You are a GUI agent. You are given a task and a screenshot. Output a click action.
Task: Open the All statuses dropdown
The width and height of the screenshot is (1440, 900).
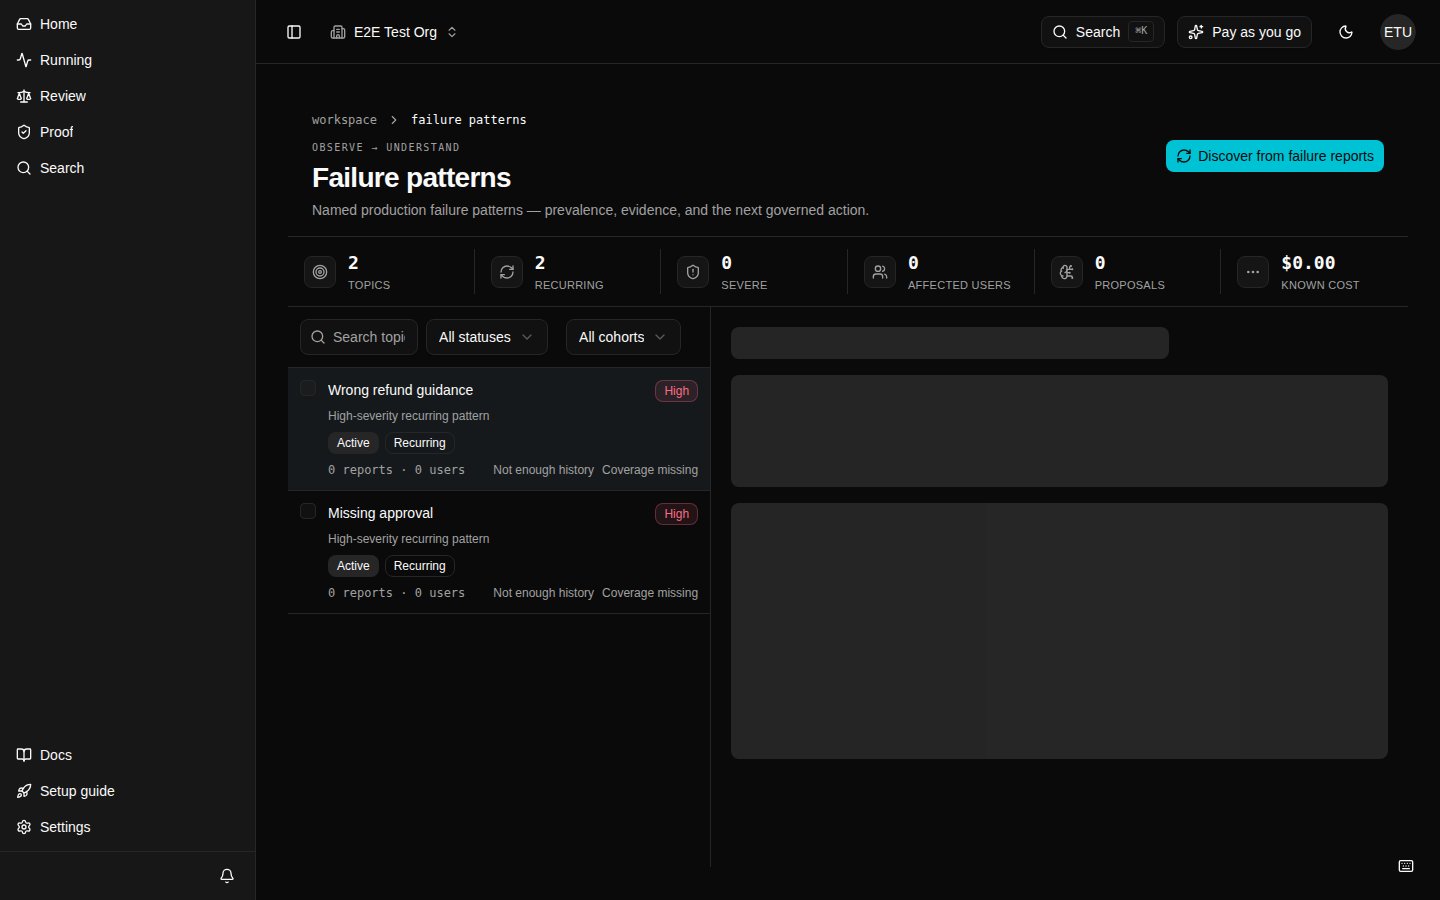point(487,337)
